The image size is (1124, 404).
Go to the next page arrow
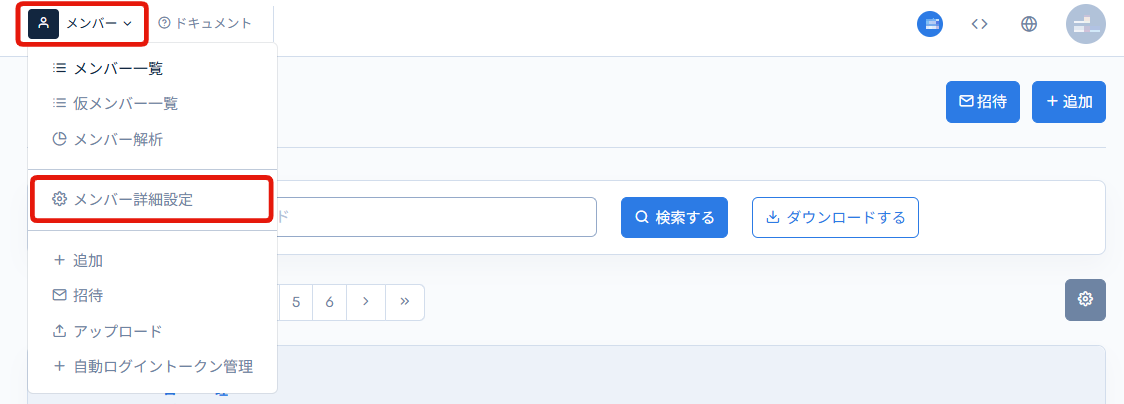[x=366, y=301]
